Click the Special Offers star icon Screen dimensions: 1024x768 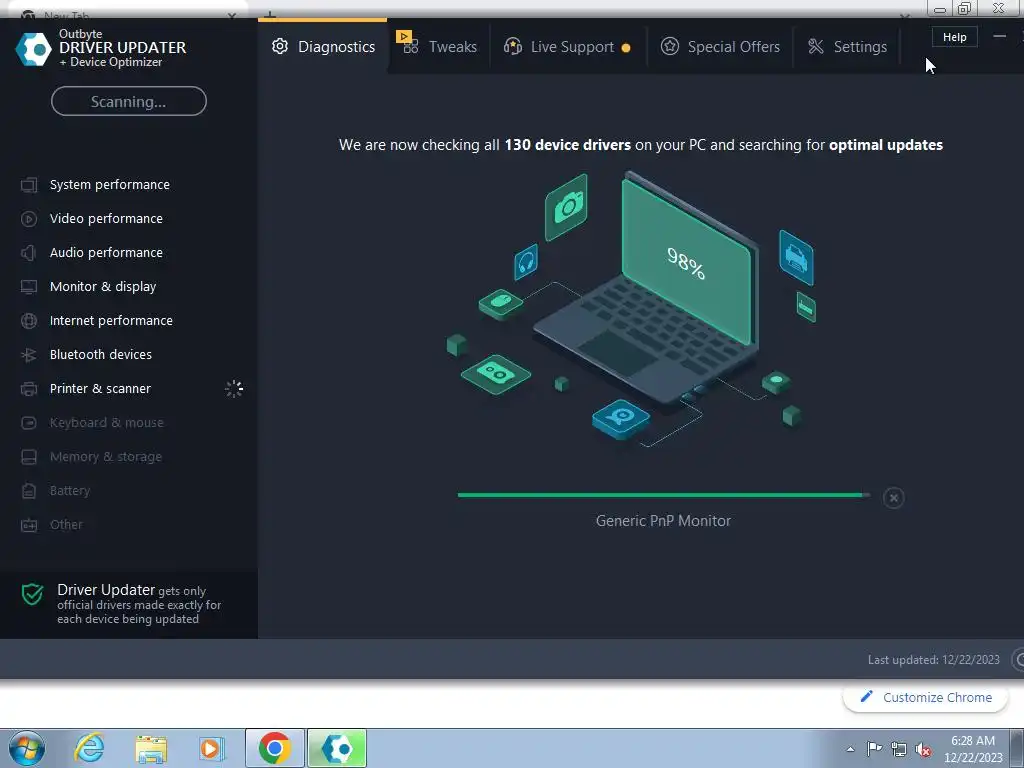tap(669, 46)
